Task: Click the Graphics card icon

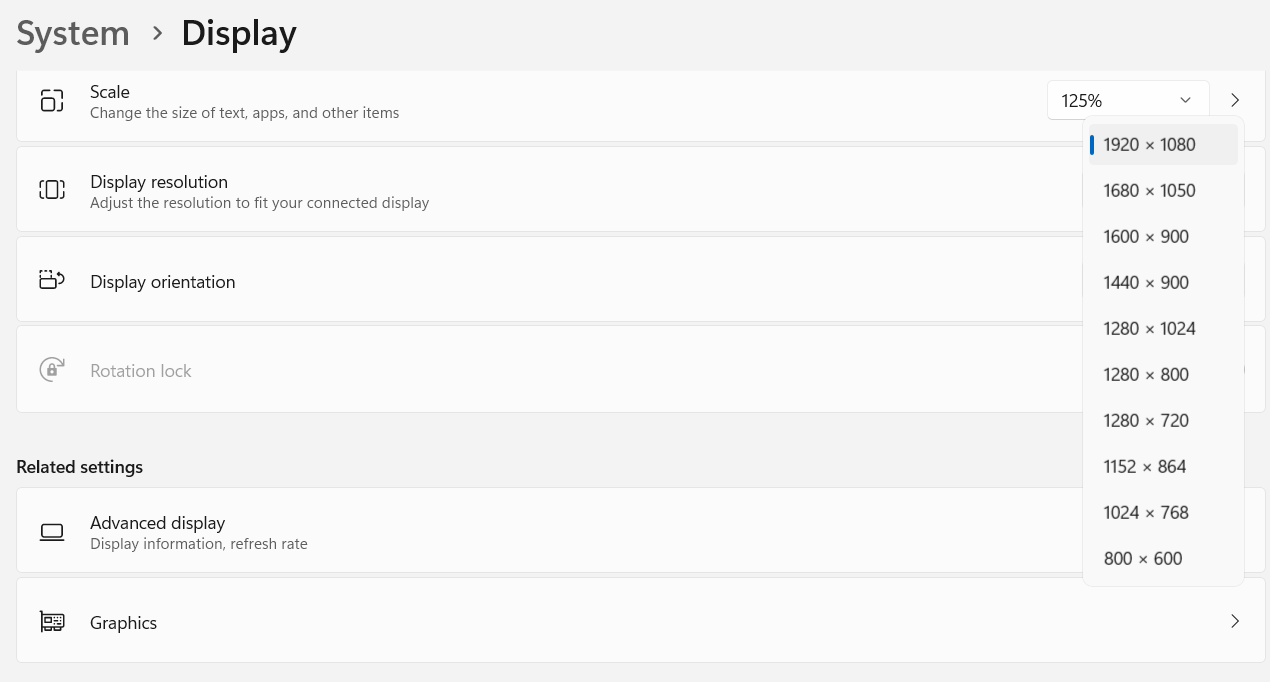Action: [x=52, y=622]
